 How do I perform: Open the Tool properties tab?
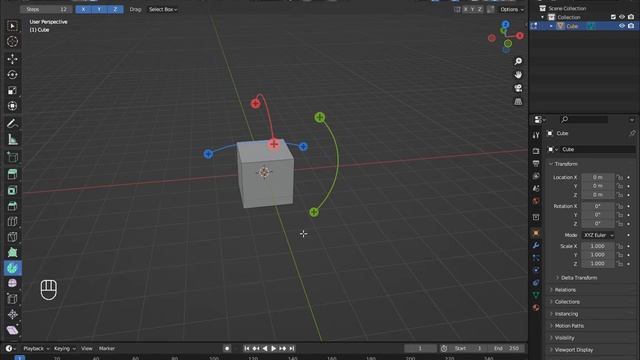click(536, 135)
